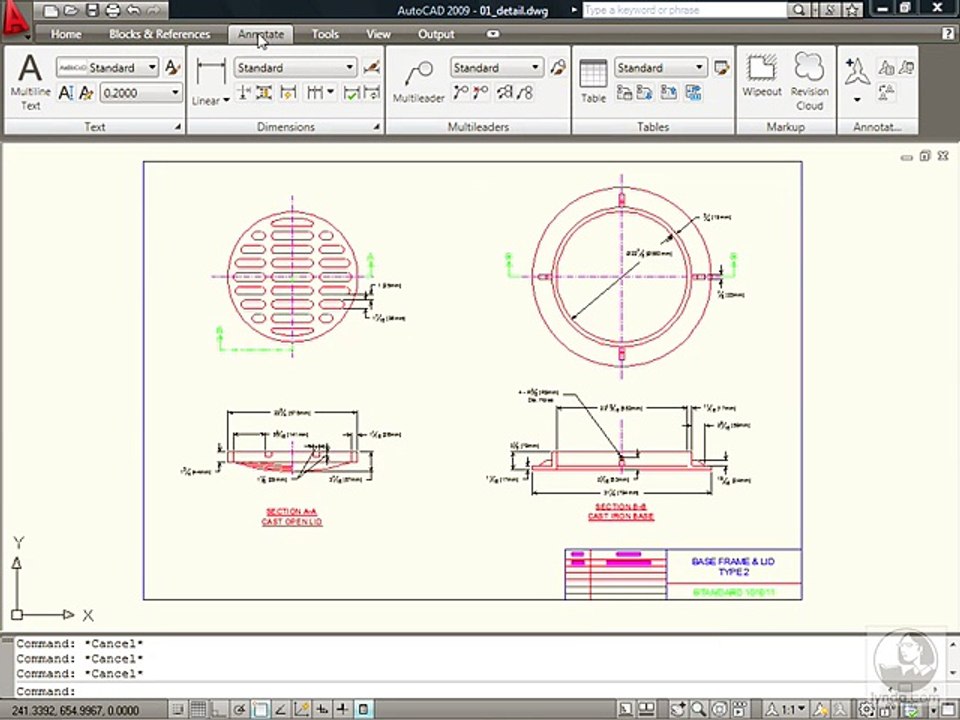Click the keyword search input field
This screenshot has width=960, height=720.
click(x=684, y=10)
